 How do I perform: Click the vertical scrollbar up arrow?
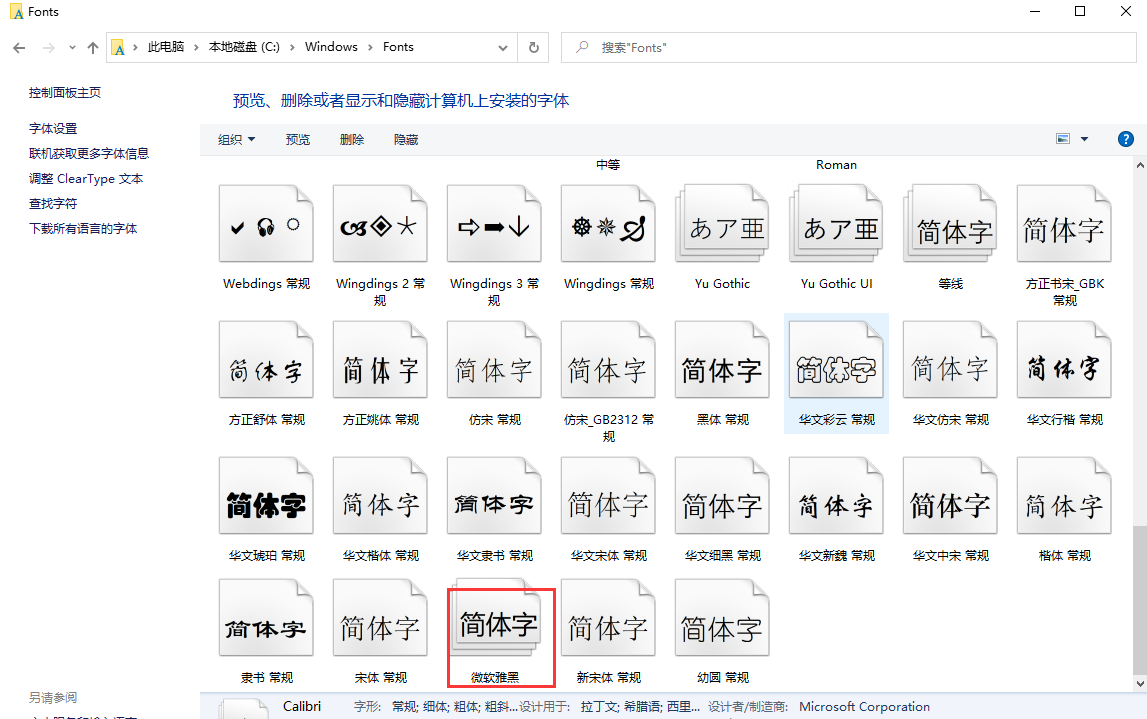1140,166
